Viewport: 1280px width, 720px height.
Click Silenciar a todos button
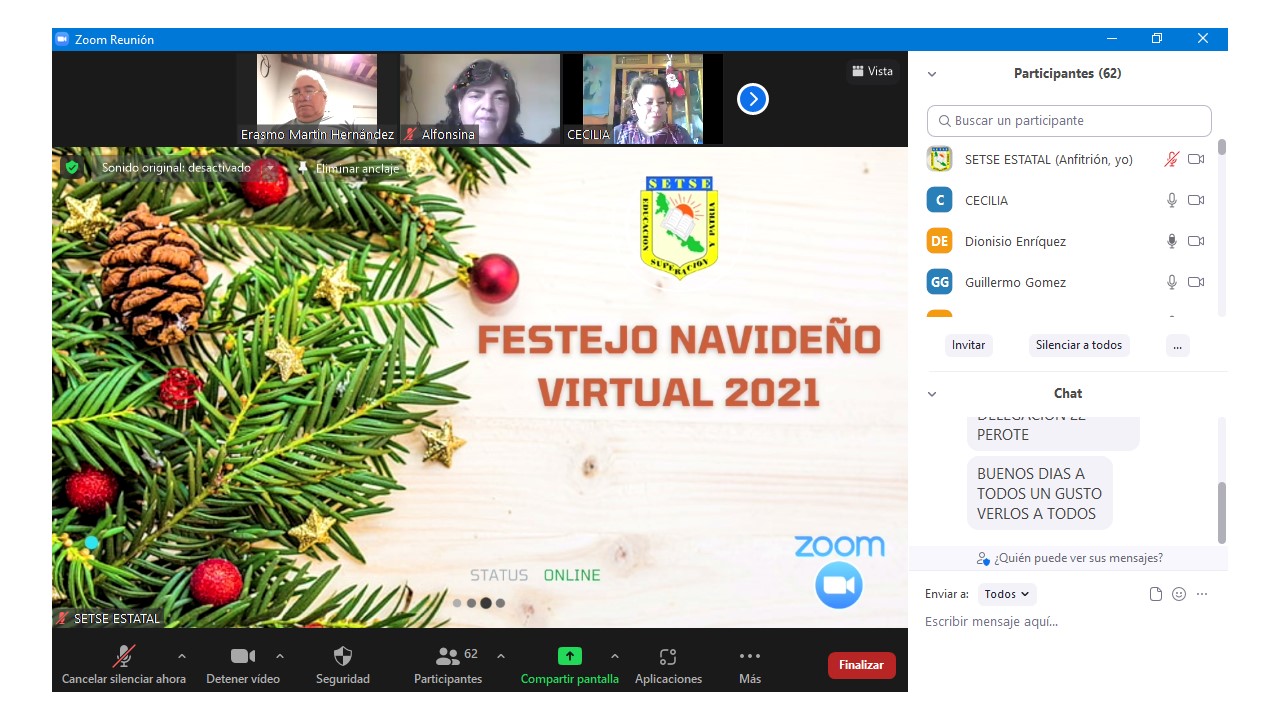coord(1079,345)
